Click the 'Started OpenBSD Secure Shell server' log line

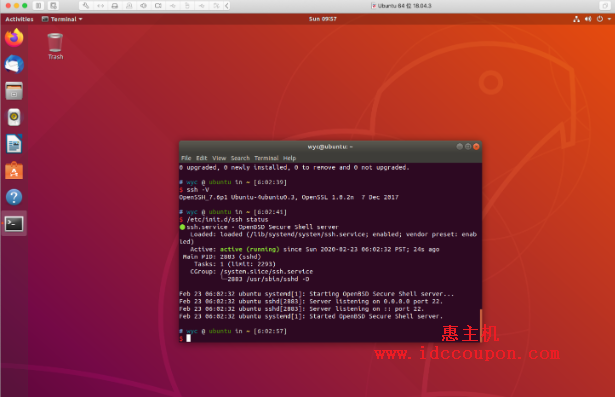[311, 317]
